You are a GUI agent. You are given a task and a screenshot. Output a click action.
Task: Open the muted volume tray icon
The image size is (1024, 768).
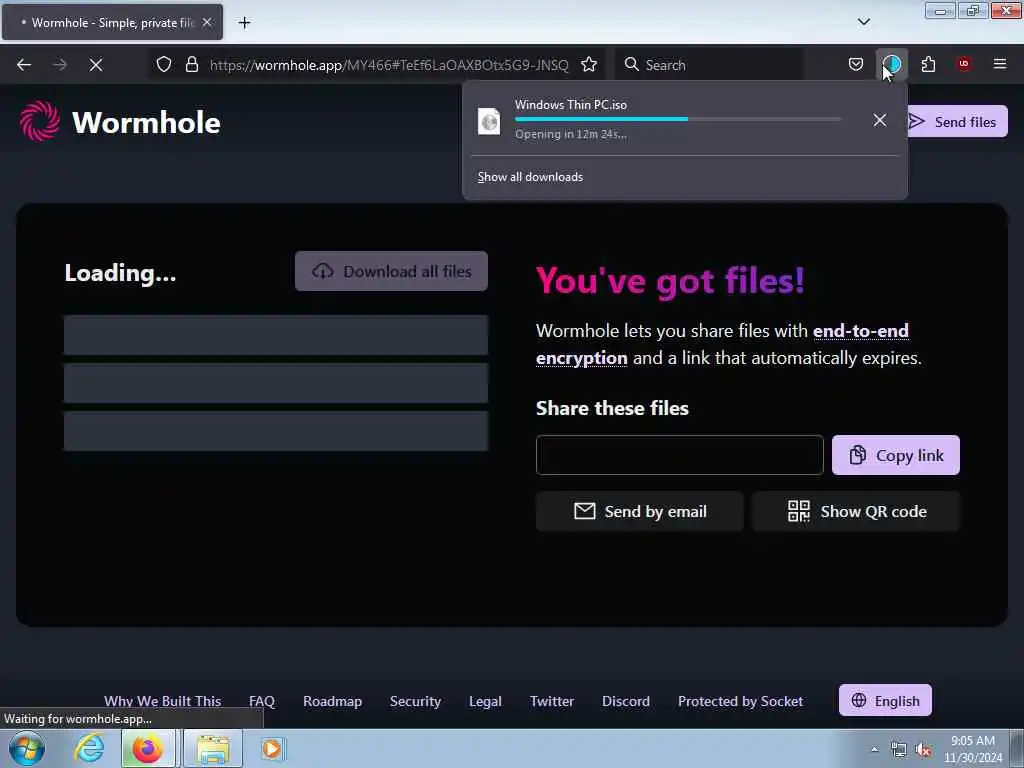[x=923, y=750]
